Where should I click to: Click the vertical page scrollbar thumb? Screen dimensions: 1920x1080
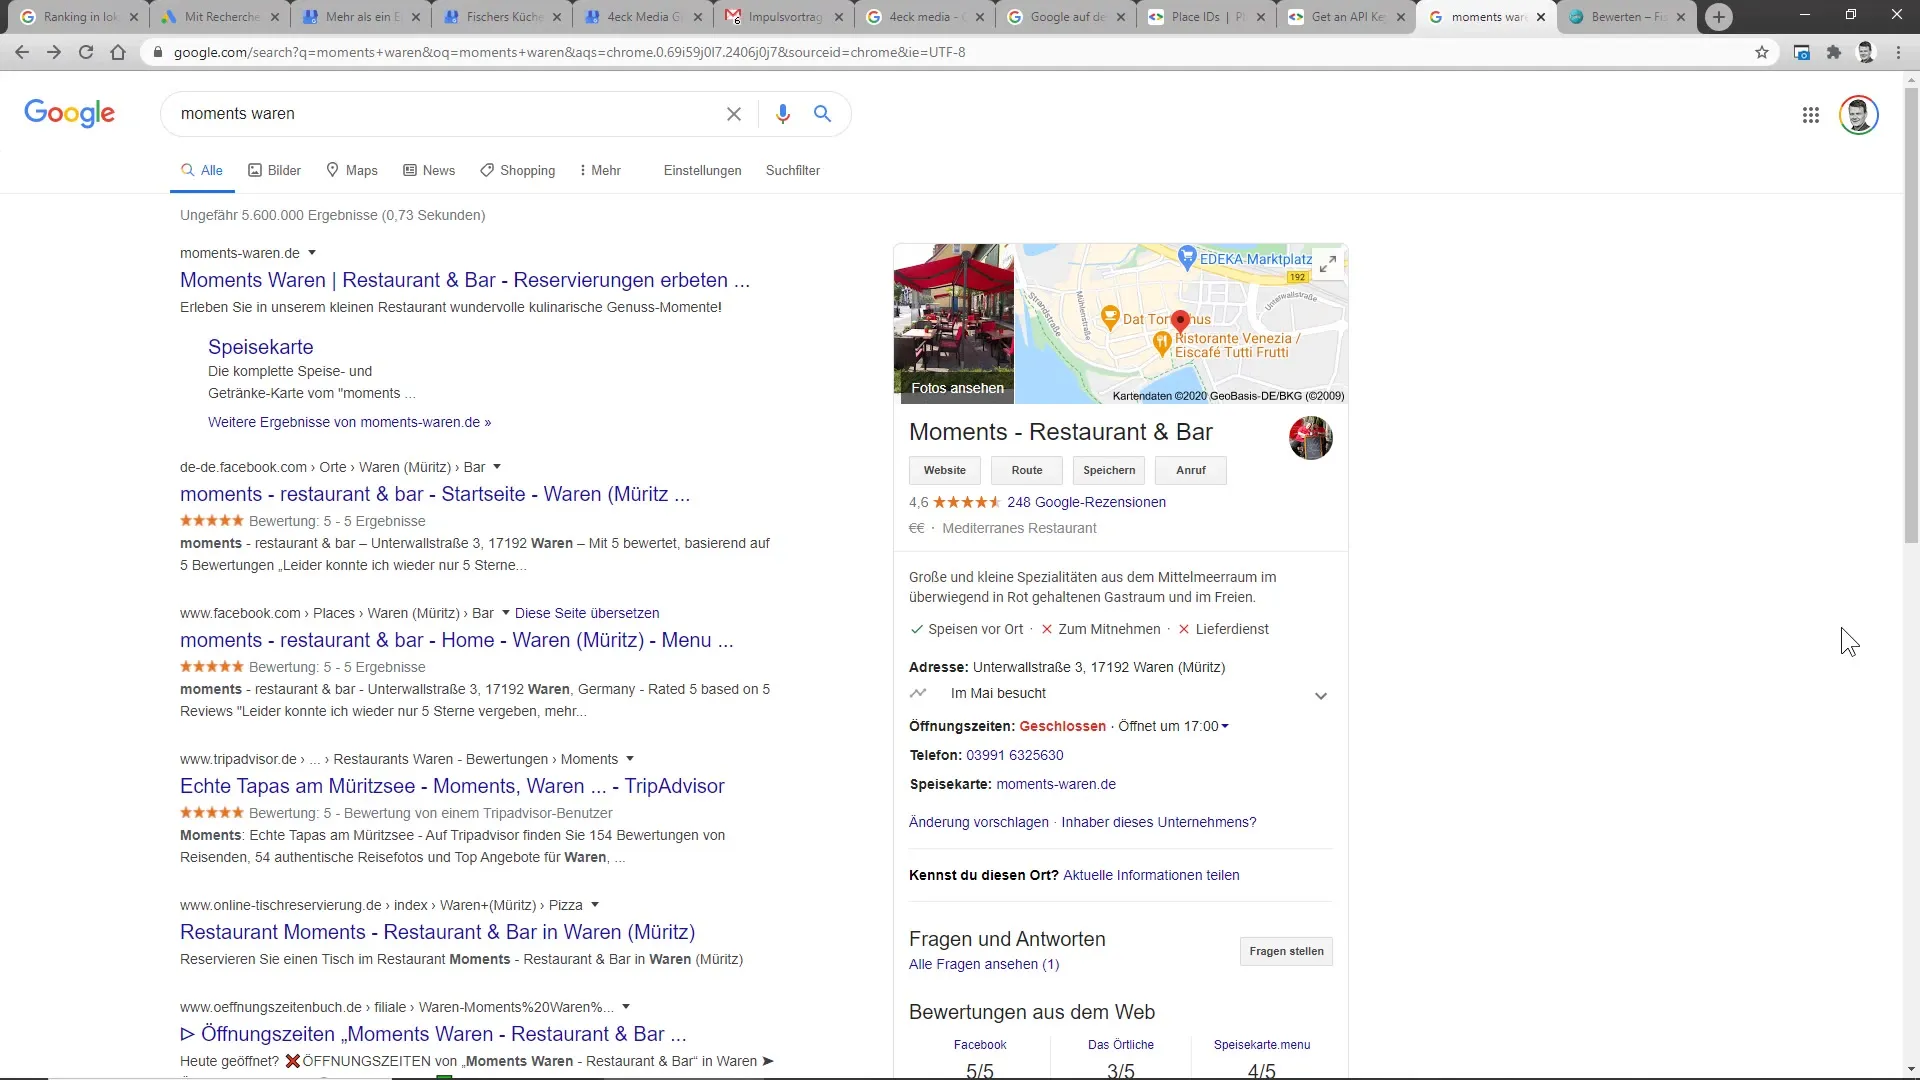[1911, 315]
